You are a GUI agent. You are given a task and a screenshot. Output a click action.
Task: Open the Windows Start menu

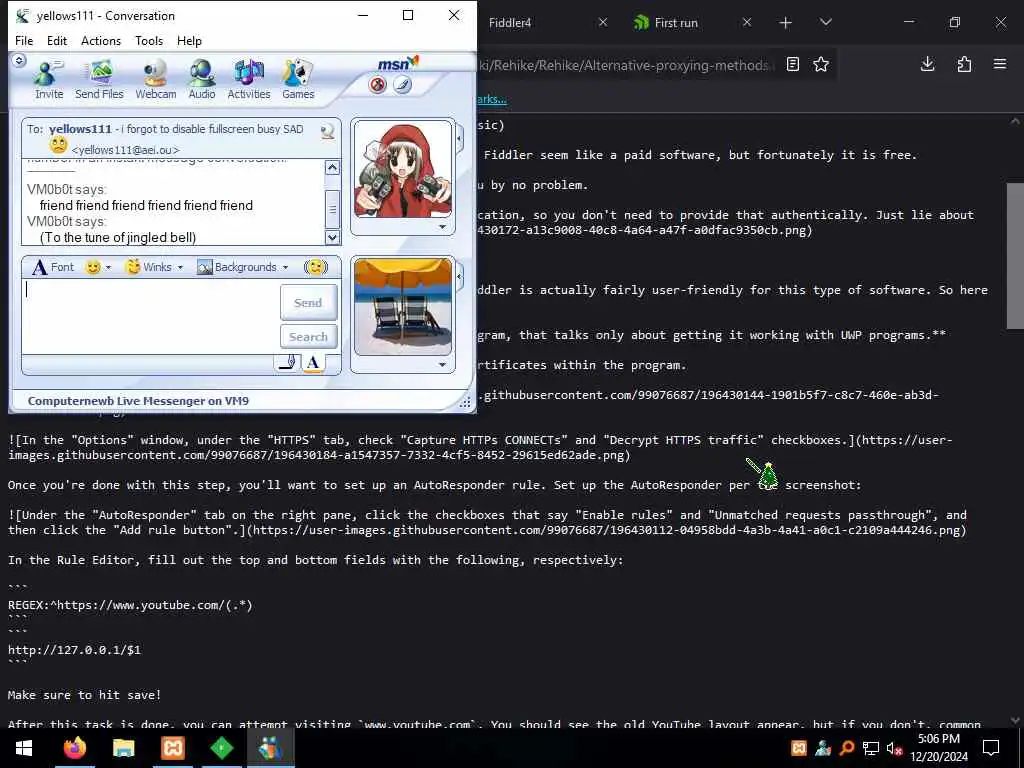coord(24,748)
